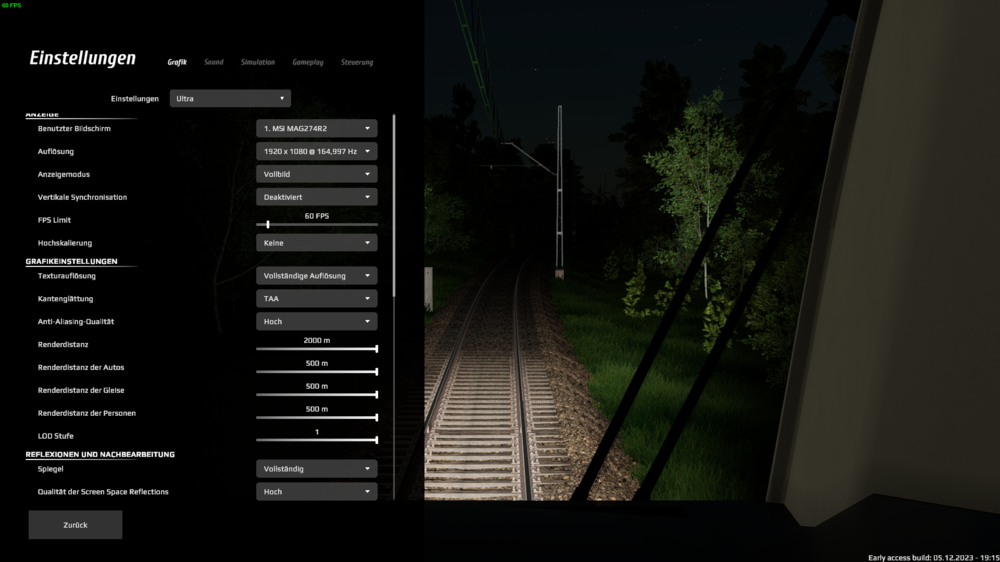Expand the Anti-Aliasing-Qualität dropdown
Viewport: 1000px width, 562px height.
pos(316,321)
